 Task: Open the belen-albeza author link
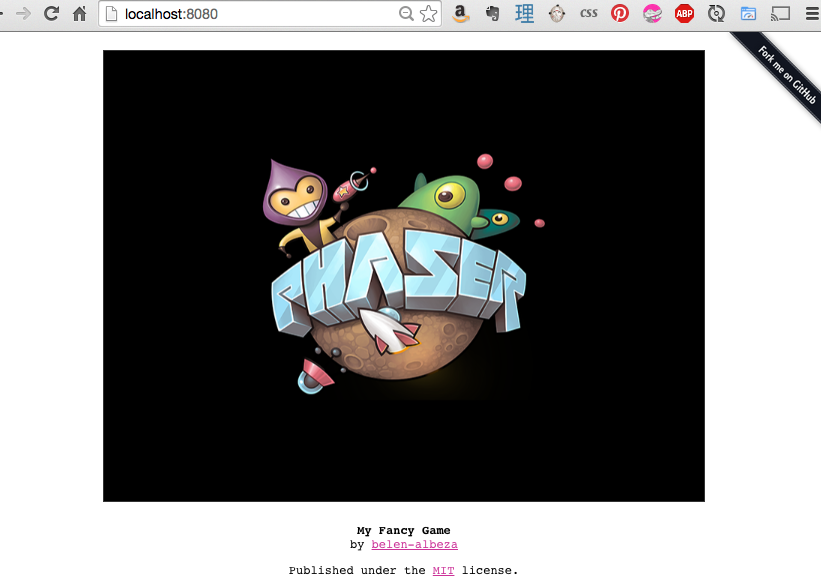(x=414, y=545)
